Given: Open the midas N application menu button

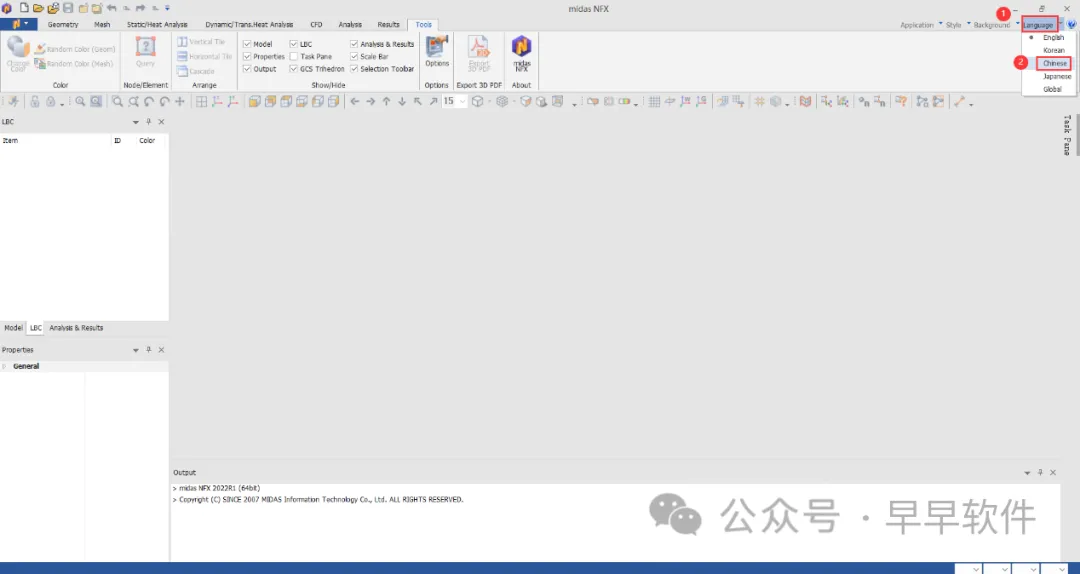Looking at the screenshot, I should point(19,24).
